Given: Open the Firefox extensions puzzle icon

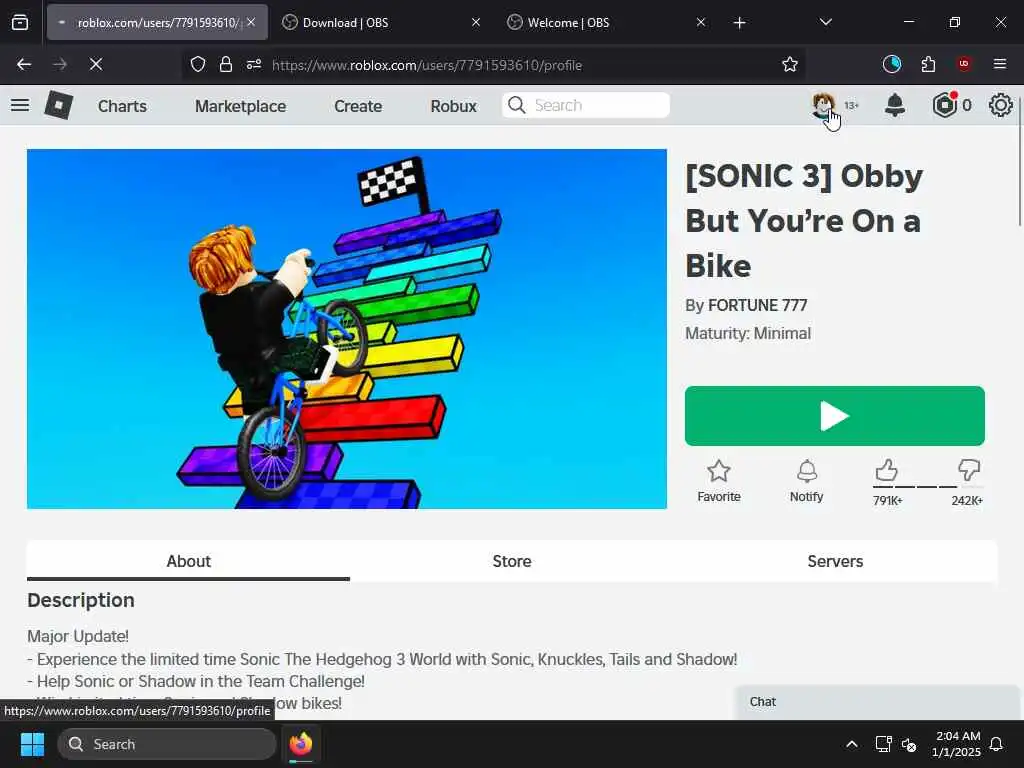Looking at the screenshot, I should coord(928,64).
